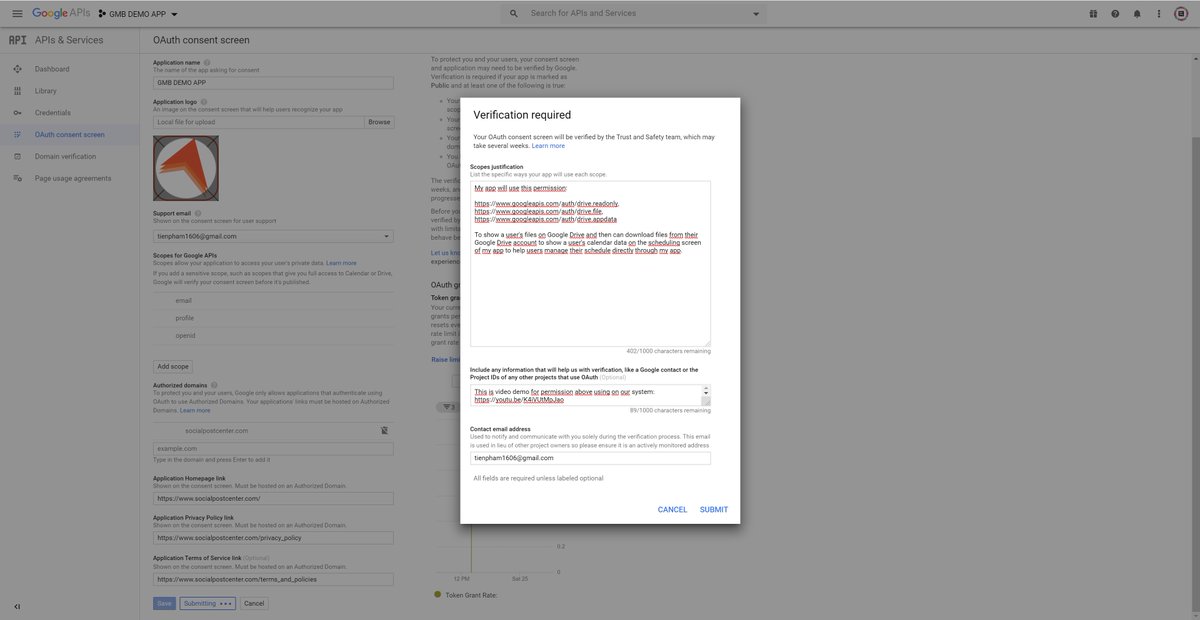Go to Library in the sidebar
Viewport: 1200px width, 620px height.
(x=46, y=91)
